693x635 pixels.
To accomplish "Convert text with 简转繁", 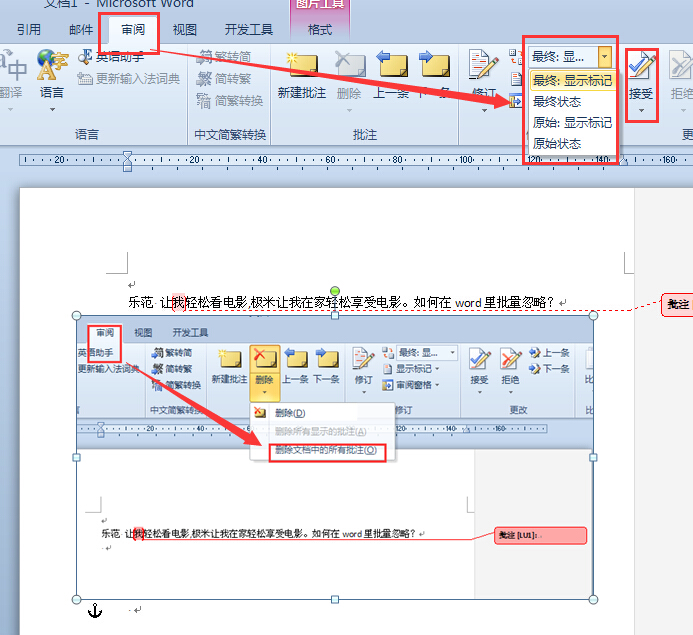I will (x=224, y=79).
